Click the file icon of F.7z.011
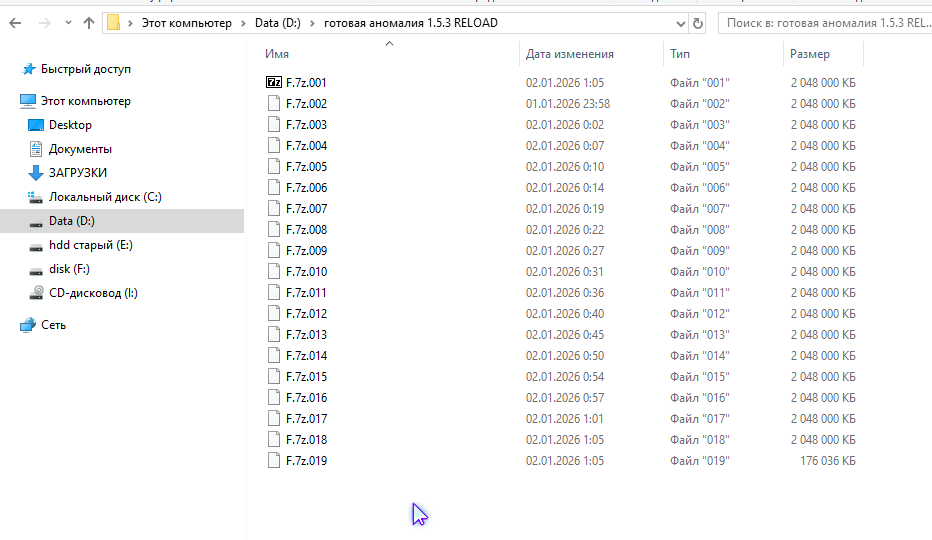This screenshot has width=932, height=540. pyautogui.click(x=273, y=293)
